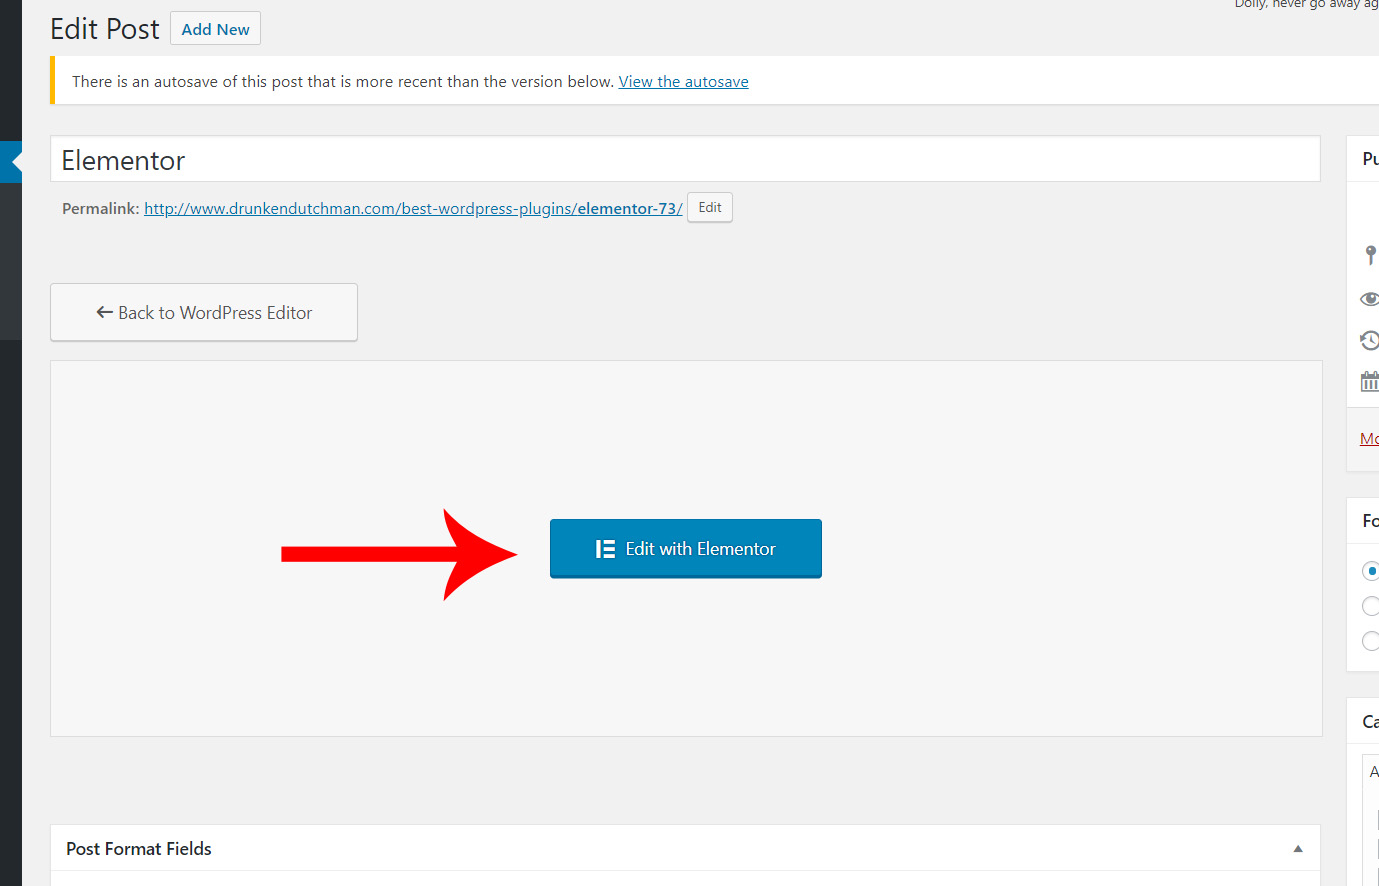1379x886 pixels.
Task: Open the drunkendutchman.com permalink URL
Action: pyautogui.click(x=413, y=209)
